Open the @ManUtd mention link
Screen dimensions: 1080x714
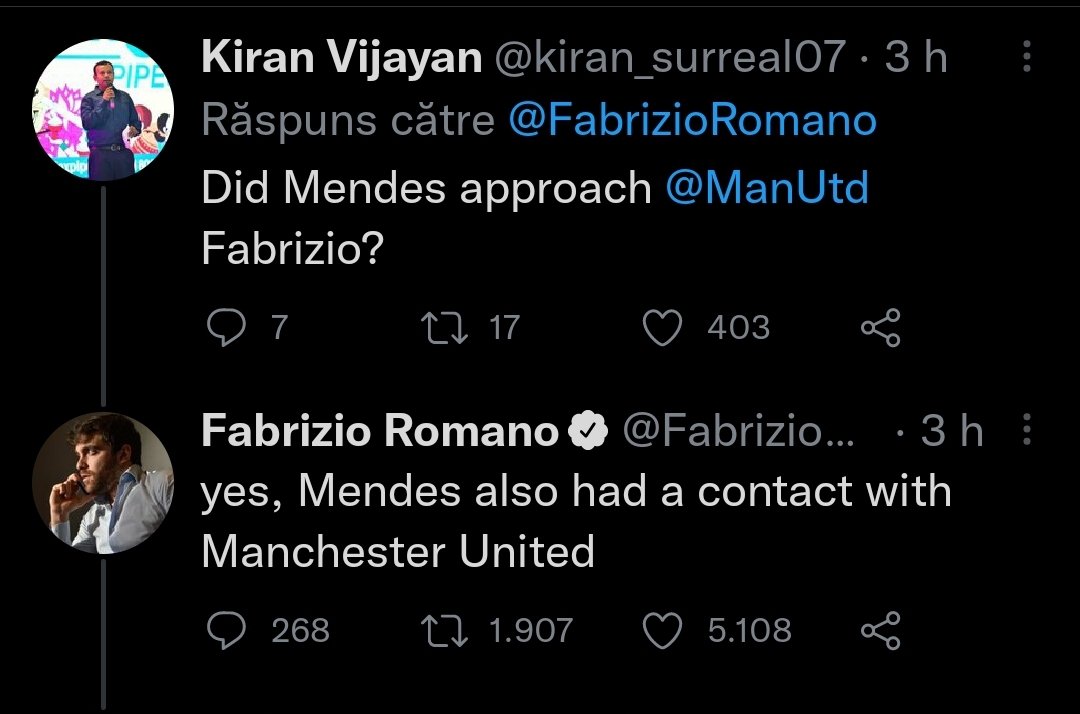point(767,188)
